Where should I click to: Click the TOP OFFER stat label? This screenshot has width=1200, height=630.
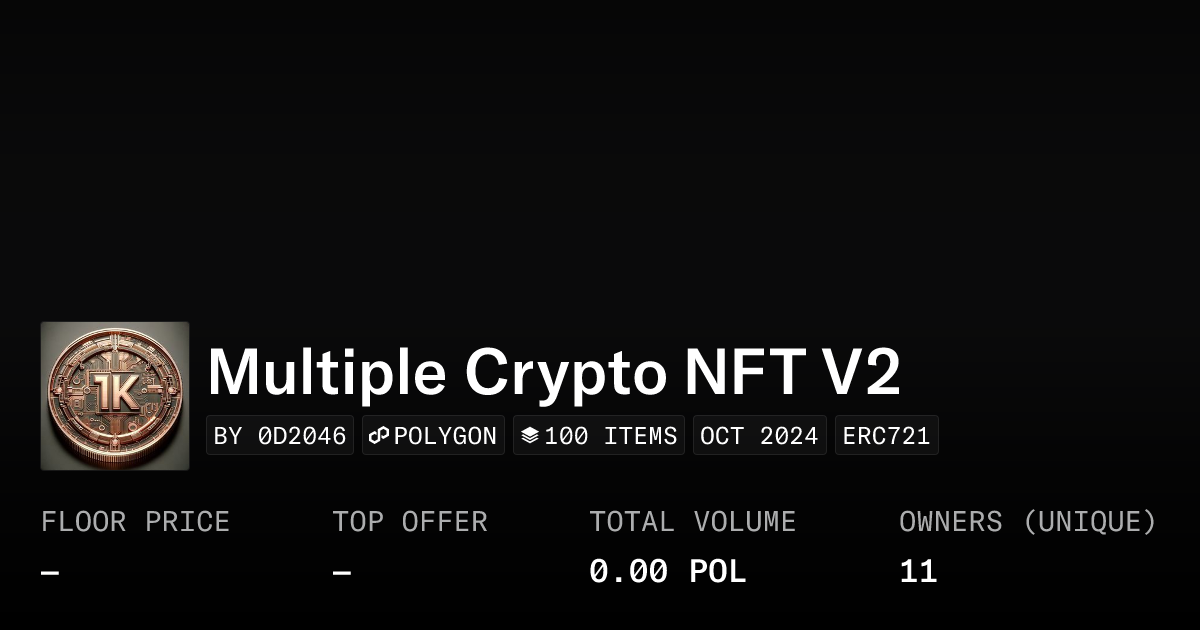pos(410,522)
